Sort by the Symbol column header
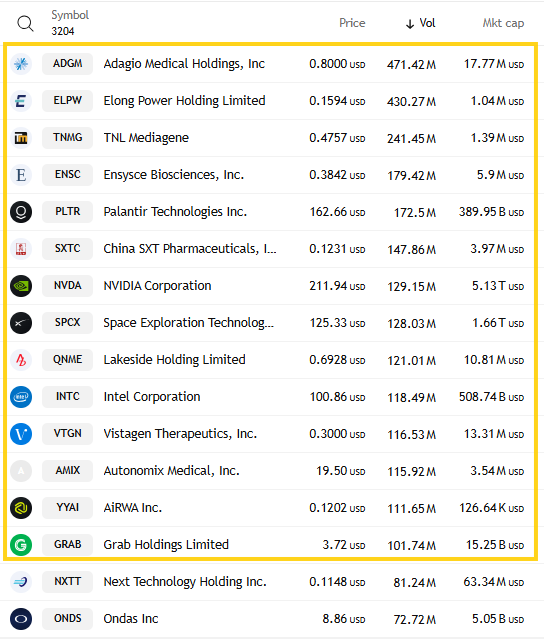This screenshot has height=639, width=544. tap(70, 15)
